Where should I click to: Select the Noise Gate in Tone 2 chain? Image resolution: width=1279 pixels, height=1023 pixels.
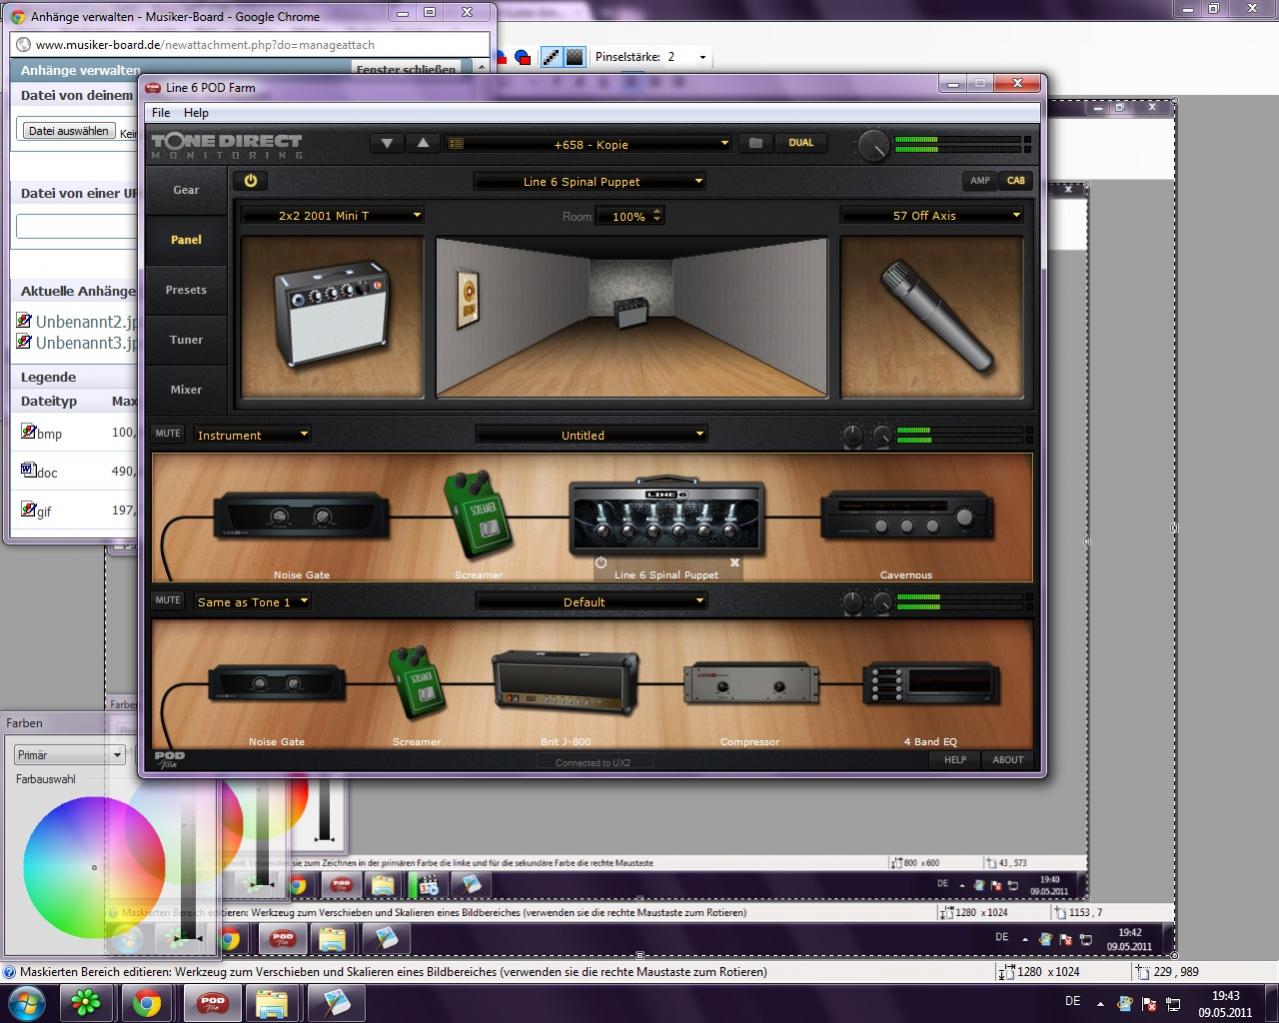pos(277,685)
